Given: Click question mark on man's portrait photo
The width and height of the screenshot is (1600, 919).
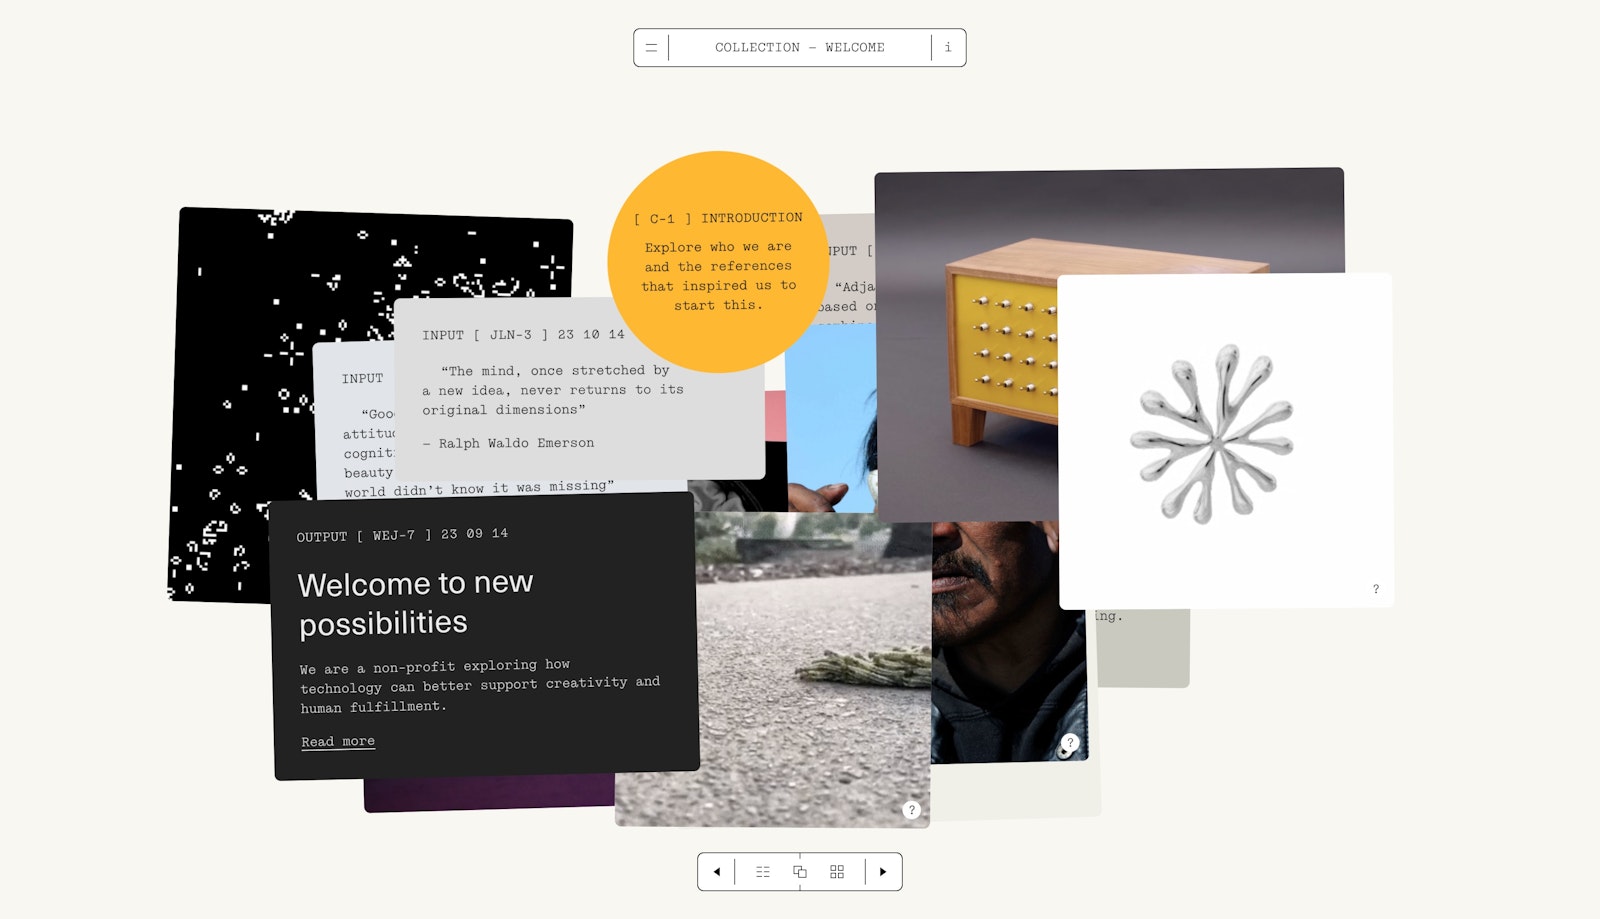Looking at the screenshot, I should (x=1070, y=743).
